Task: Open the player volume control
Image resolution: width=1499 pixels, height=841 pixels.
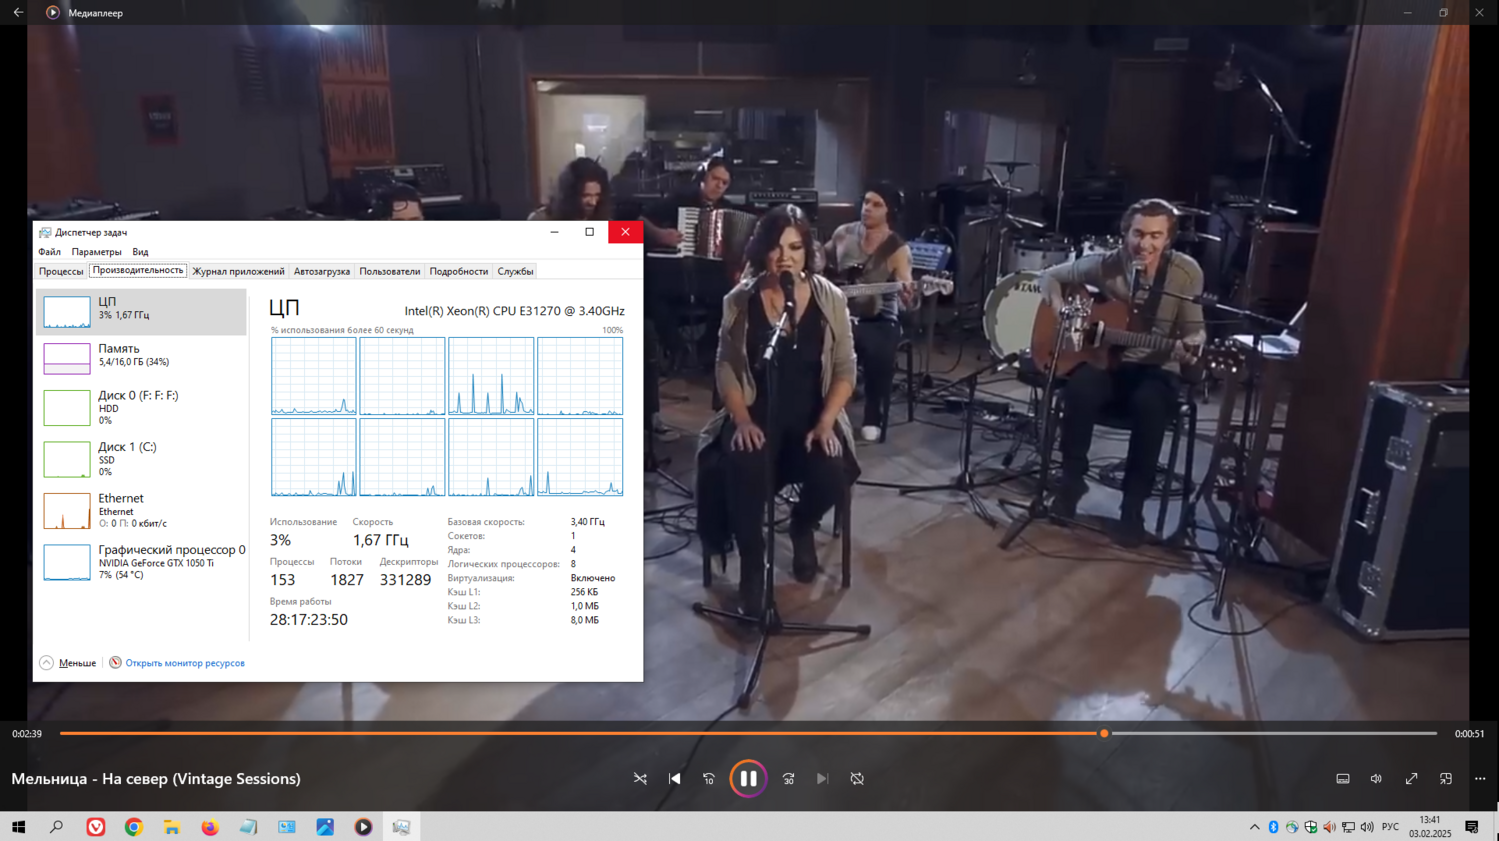Action: tap(1377, 779)
